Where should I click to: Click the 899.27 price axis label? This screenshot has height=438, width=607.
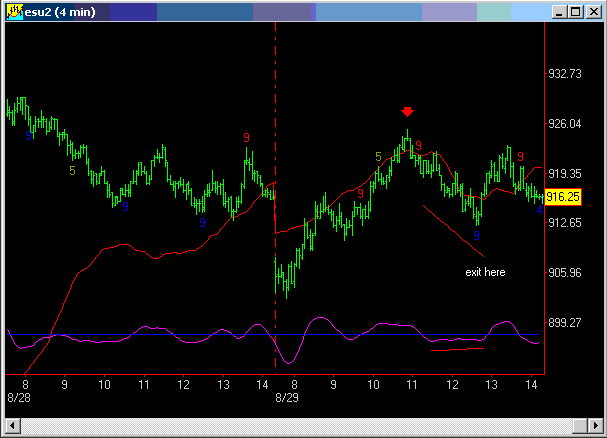pos(565,322)
